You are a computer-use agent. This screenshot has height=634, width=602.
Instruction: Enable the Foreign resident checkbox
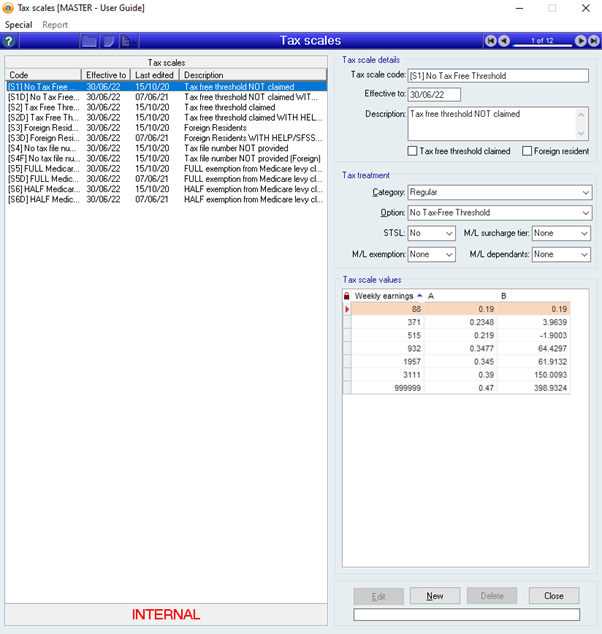[528, 151]
